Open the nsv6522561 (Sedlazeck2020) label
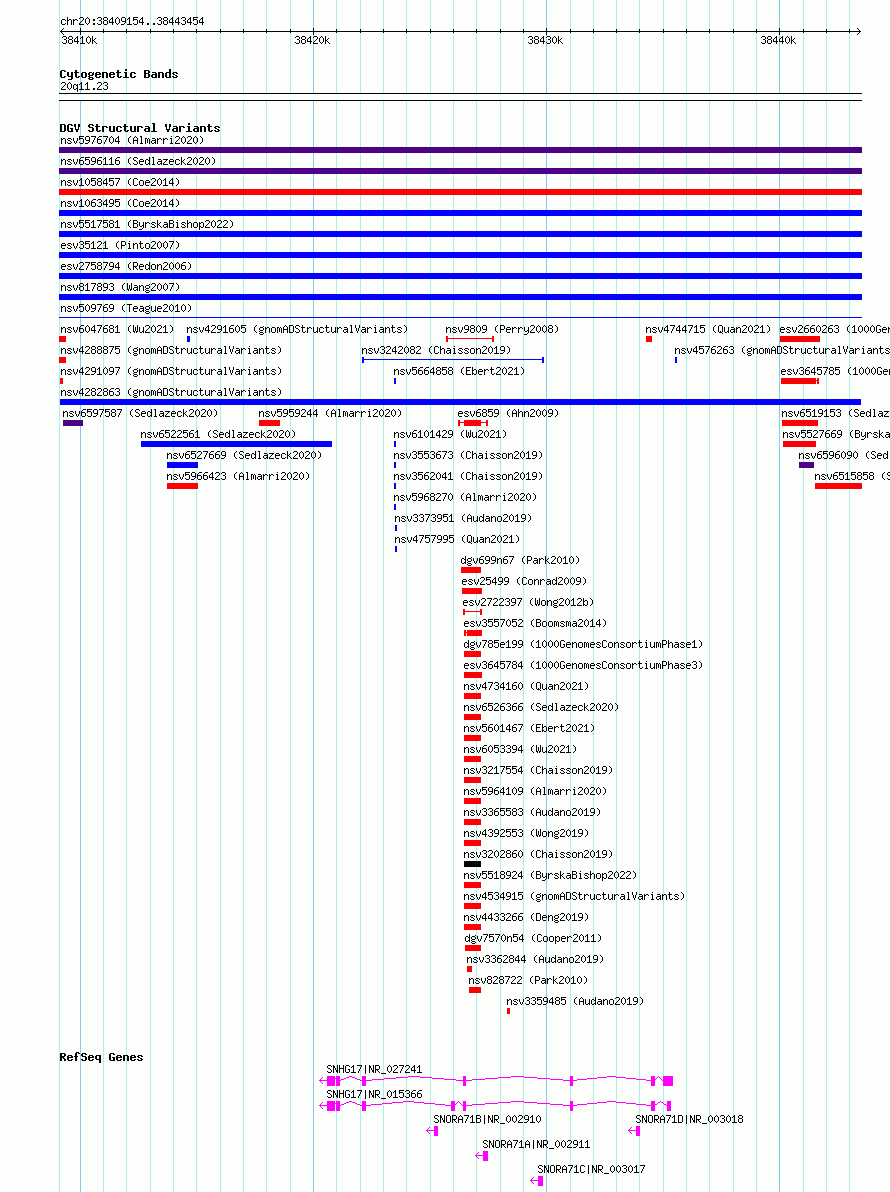This screenshot has height=1192, width=890. coord(218,435)
